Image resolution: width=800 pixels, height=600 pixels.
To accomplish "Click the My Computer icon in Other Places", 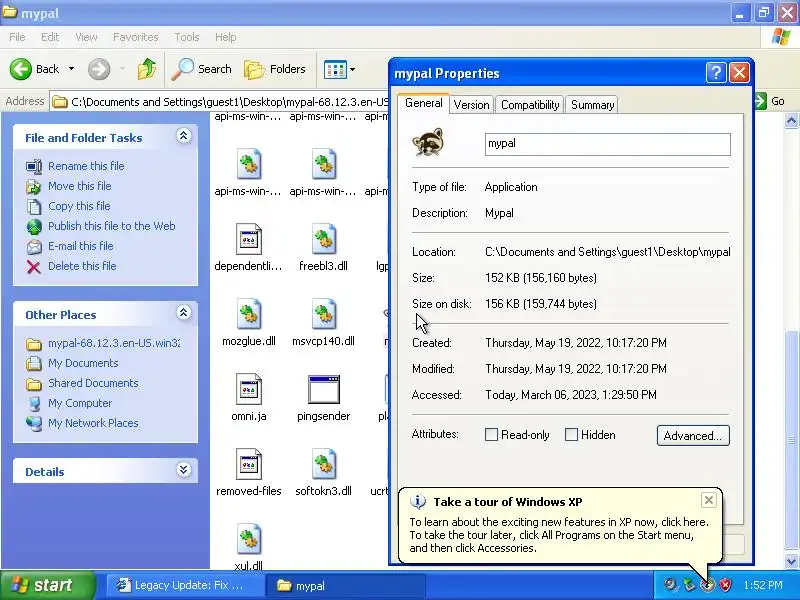I will pyautogui.click(x=34, y=404).
